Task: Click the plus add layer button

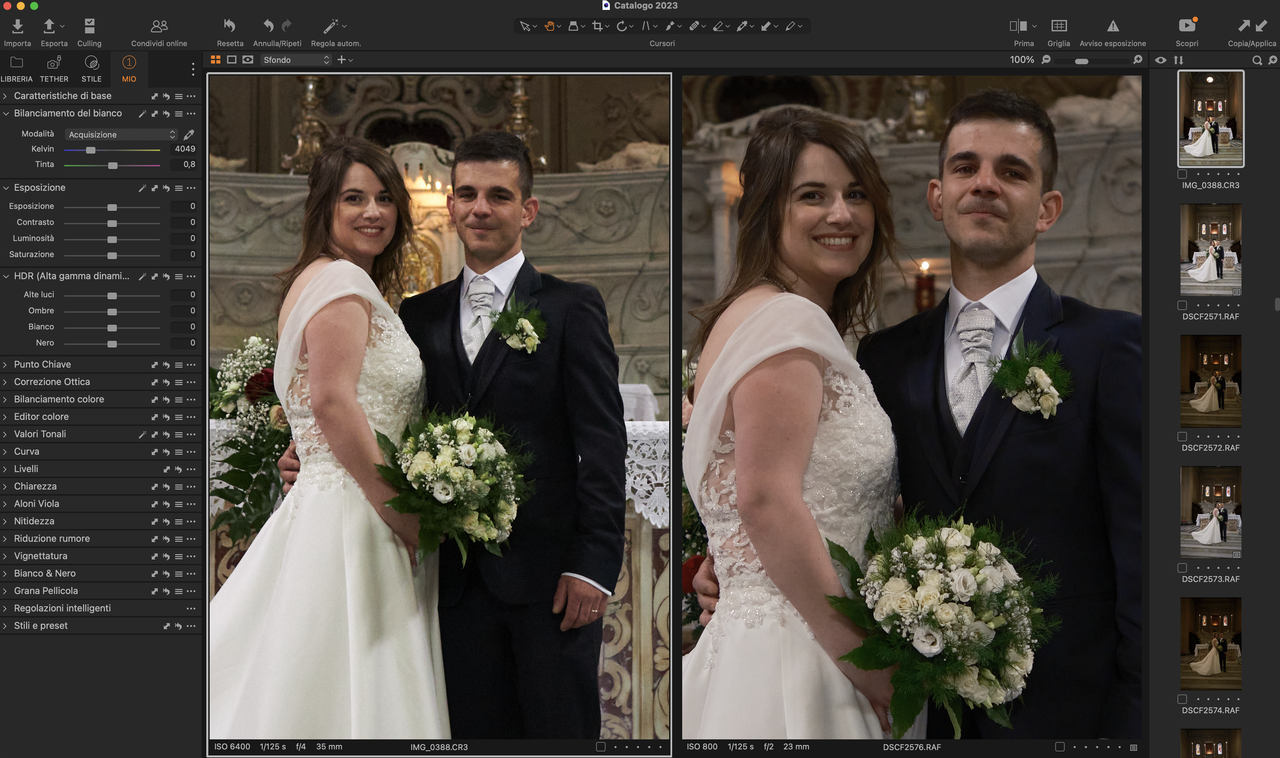Action: [341, 60]
